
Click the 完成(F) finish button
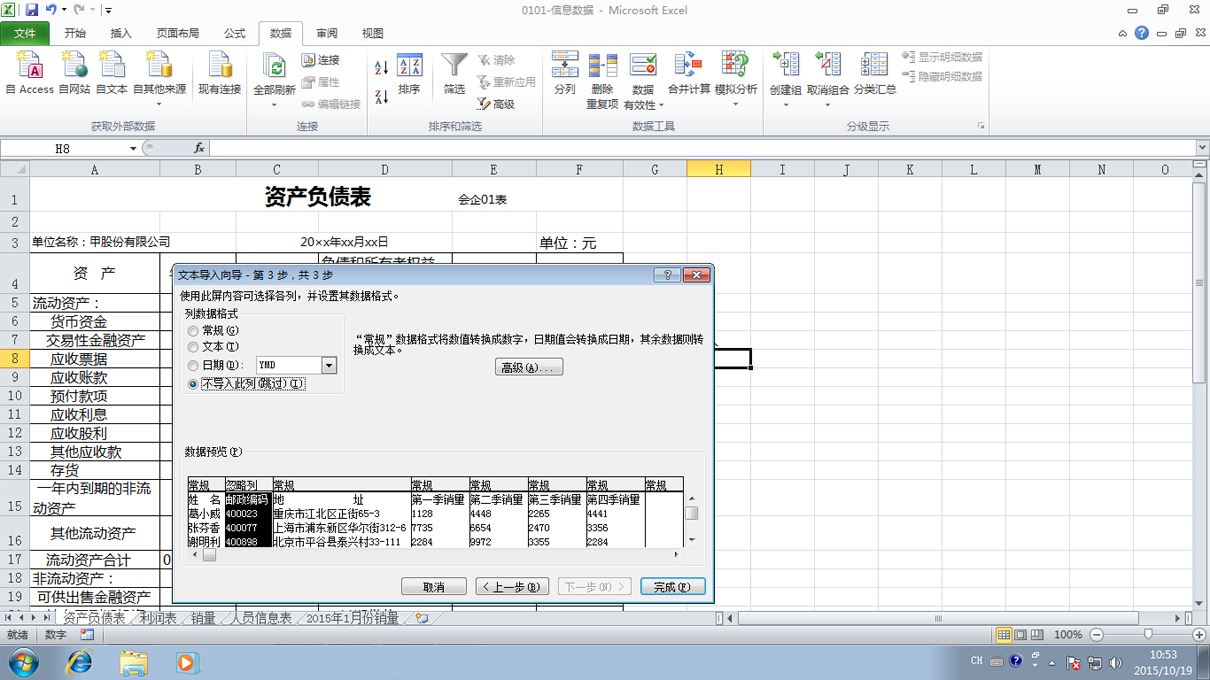(673, 587)
